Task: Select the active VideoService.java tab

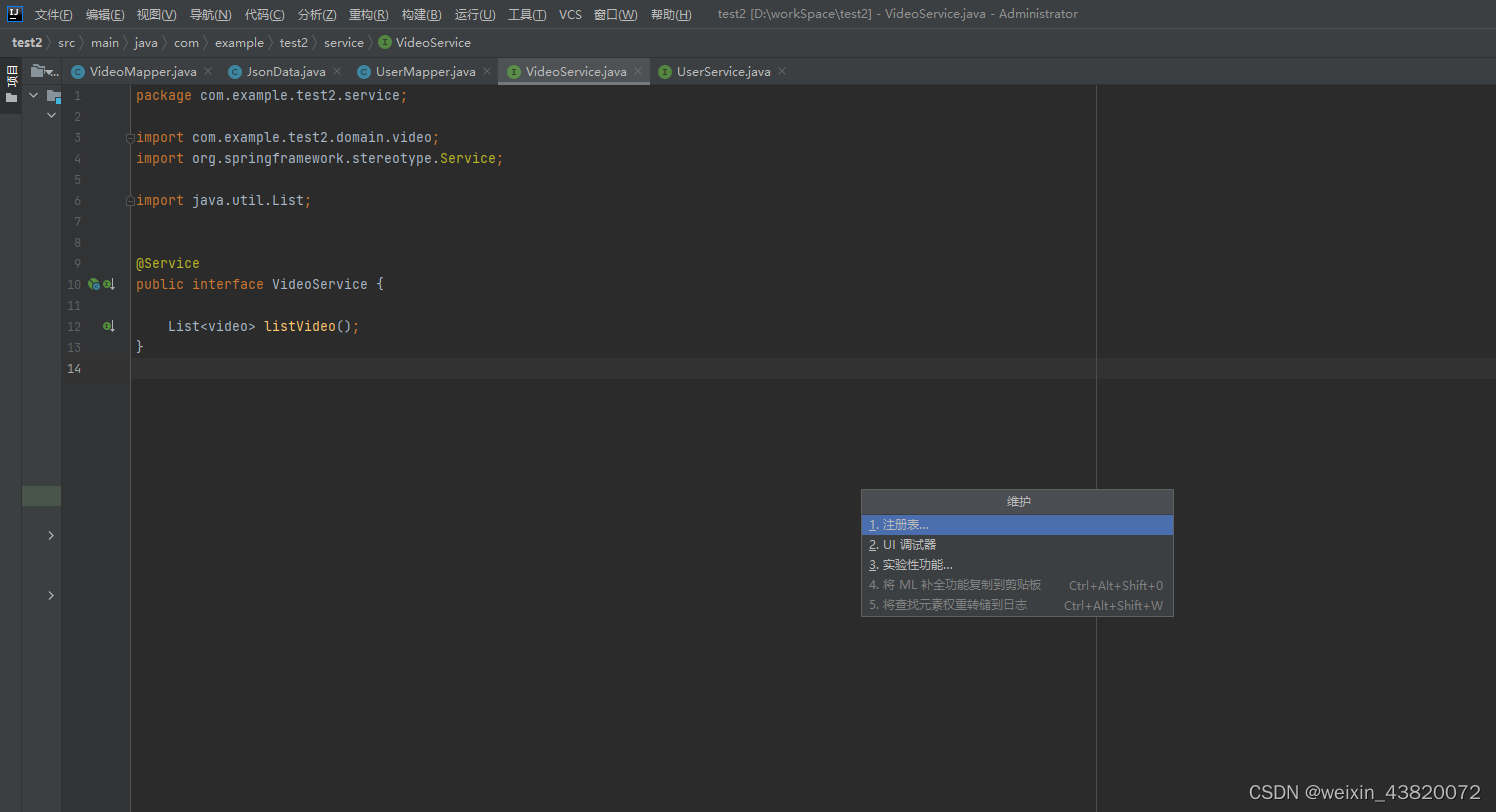Action: (x=576, y=72)
